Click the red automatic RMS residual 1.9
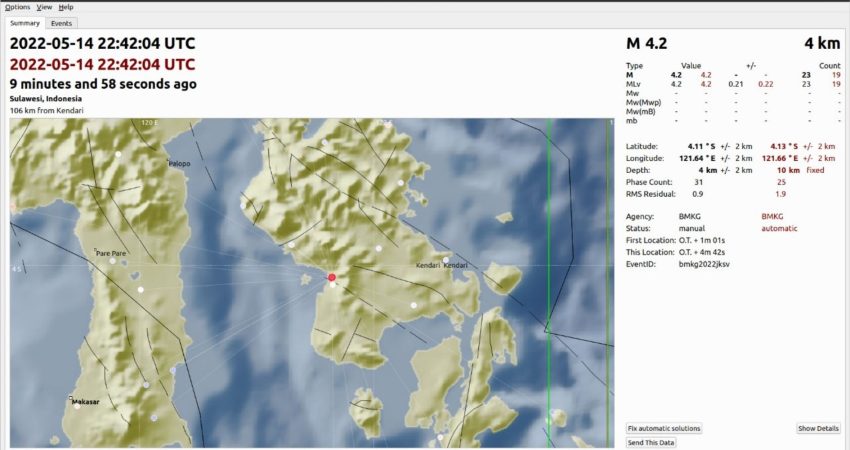Image resolution: width=850 pixels, height=450 pixels. click(781, 194)
